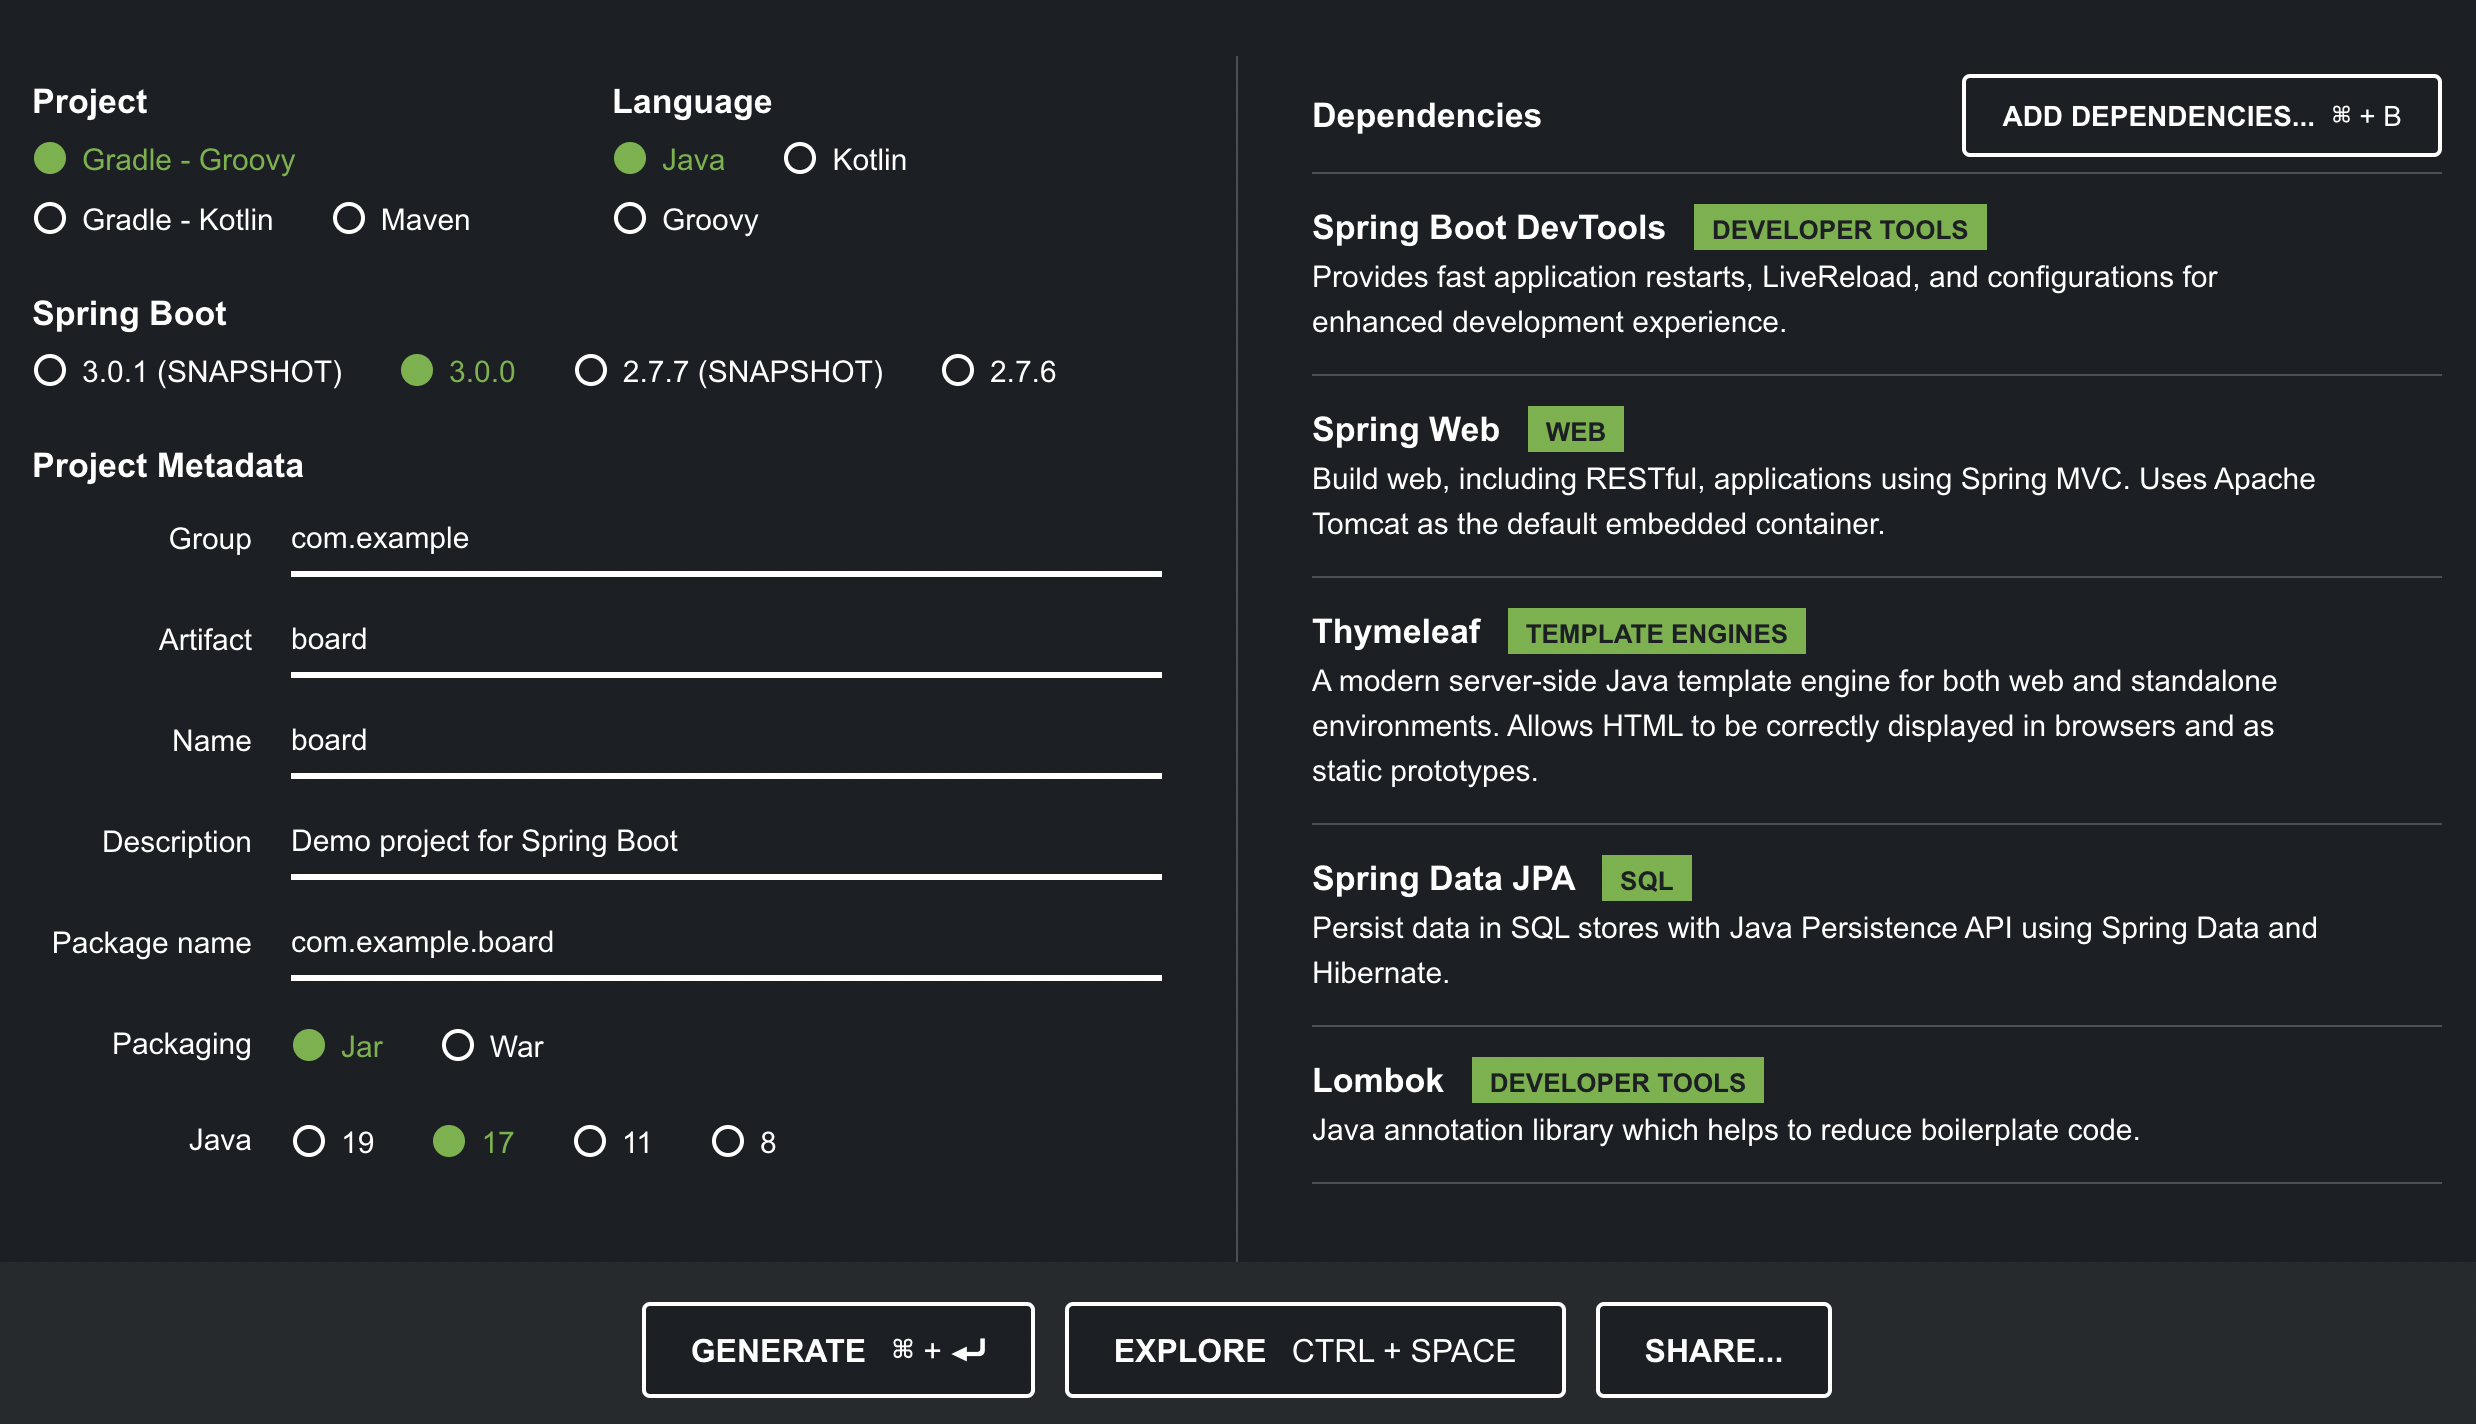
Task: Click the Package name field
Action: click(725, 943)
